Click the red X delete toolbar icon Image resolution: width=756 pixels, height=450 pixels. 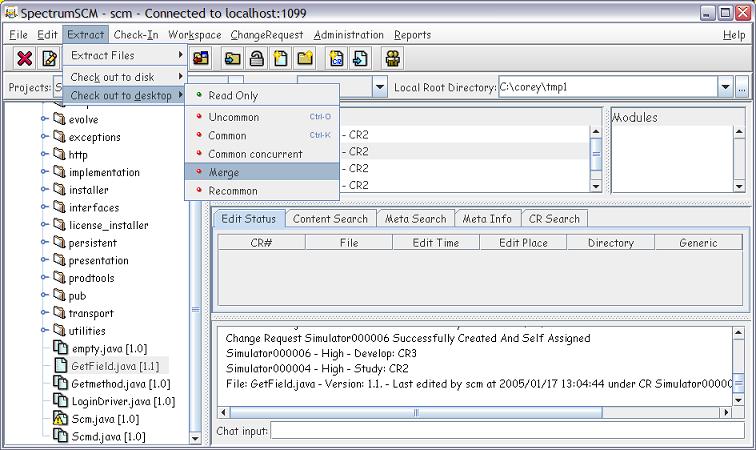pos(25,58)
